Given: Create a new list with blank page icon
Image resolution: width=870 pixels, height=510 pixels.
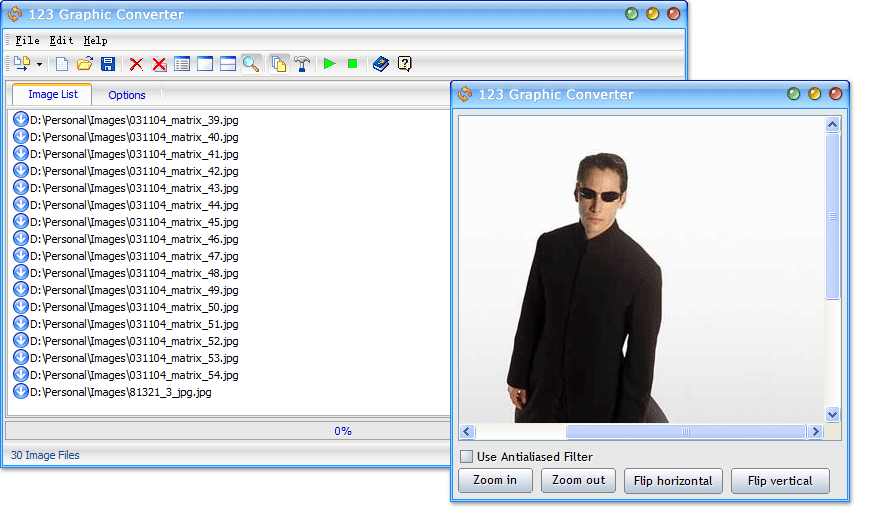Looking at the screenshot, I should tap(62, 64).
